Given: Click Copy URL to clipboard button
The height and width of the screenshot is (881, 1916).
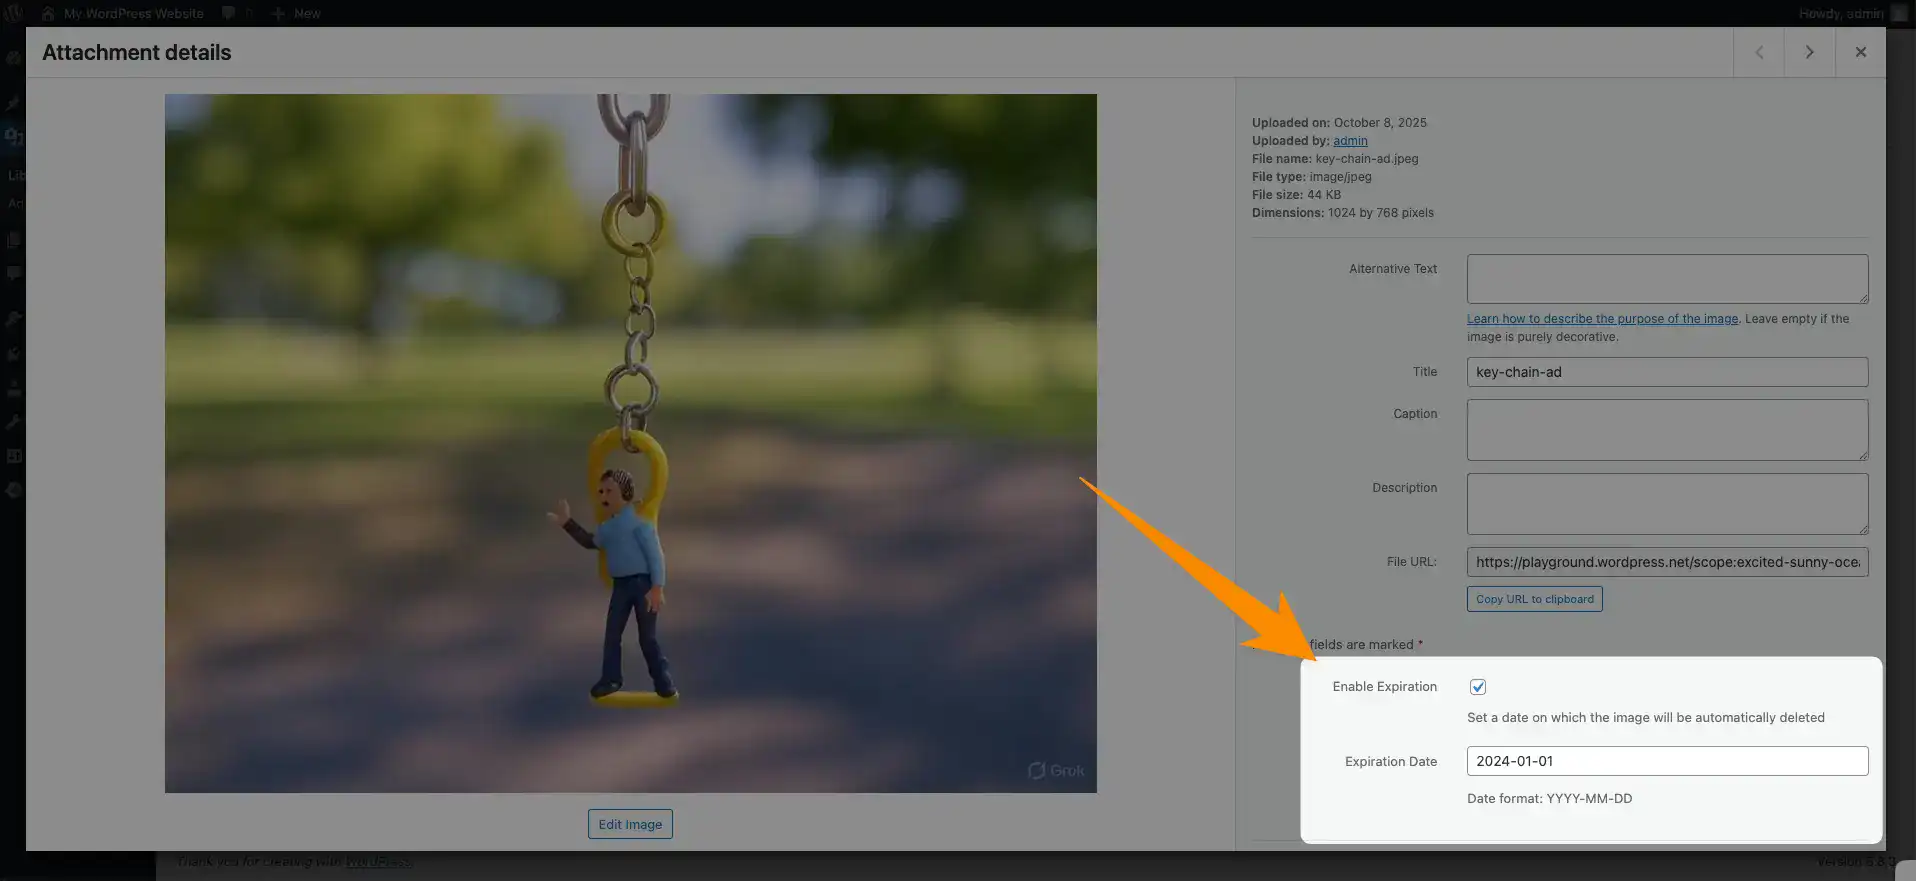Looking at the screenshot, I should (1534, 599).
